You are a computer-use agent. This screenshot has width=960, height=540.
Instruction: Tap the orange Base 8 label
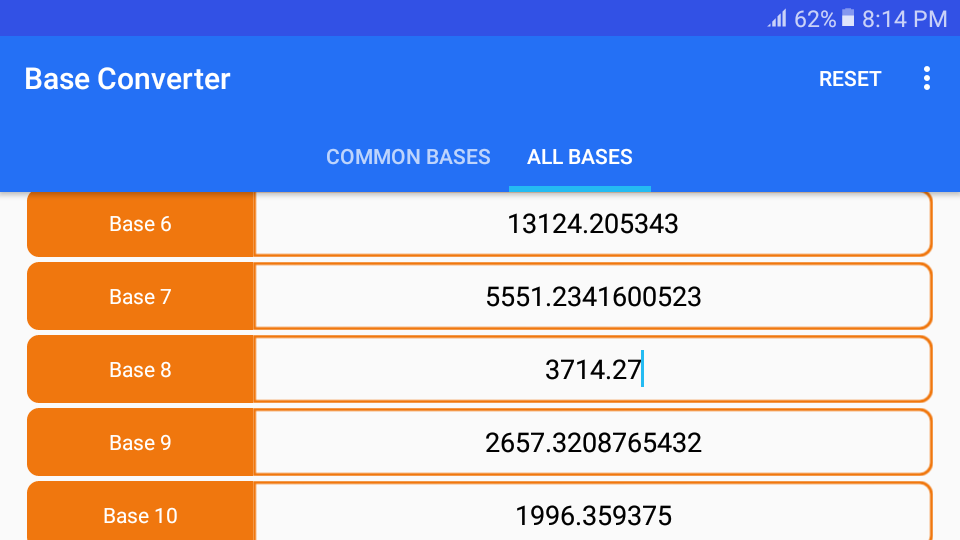tap(140, 369)
